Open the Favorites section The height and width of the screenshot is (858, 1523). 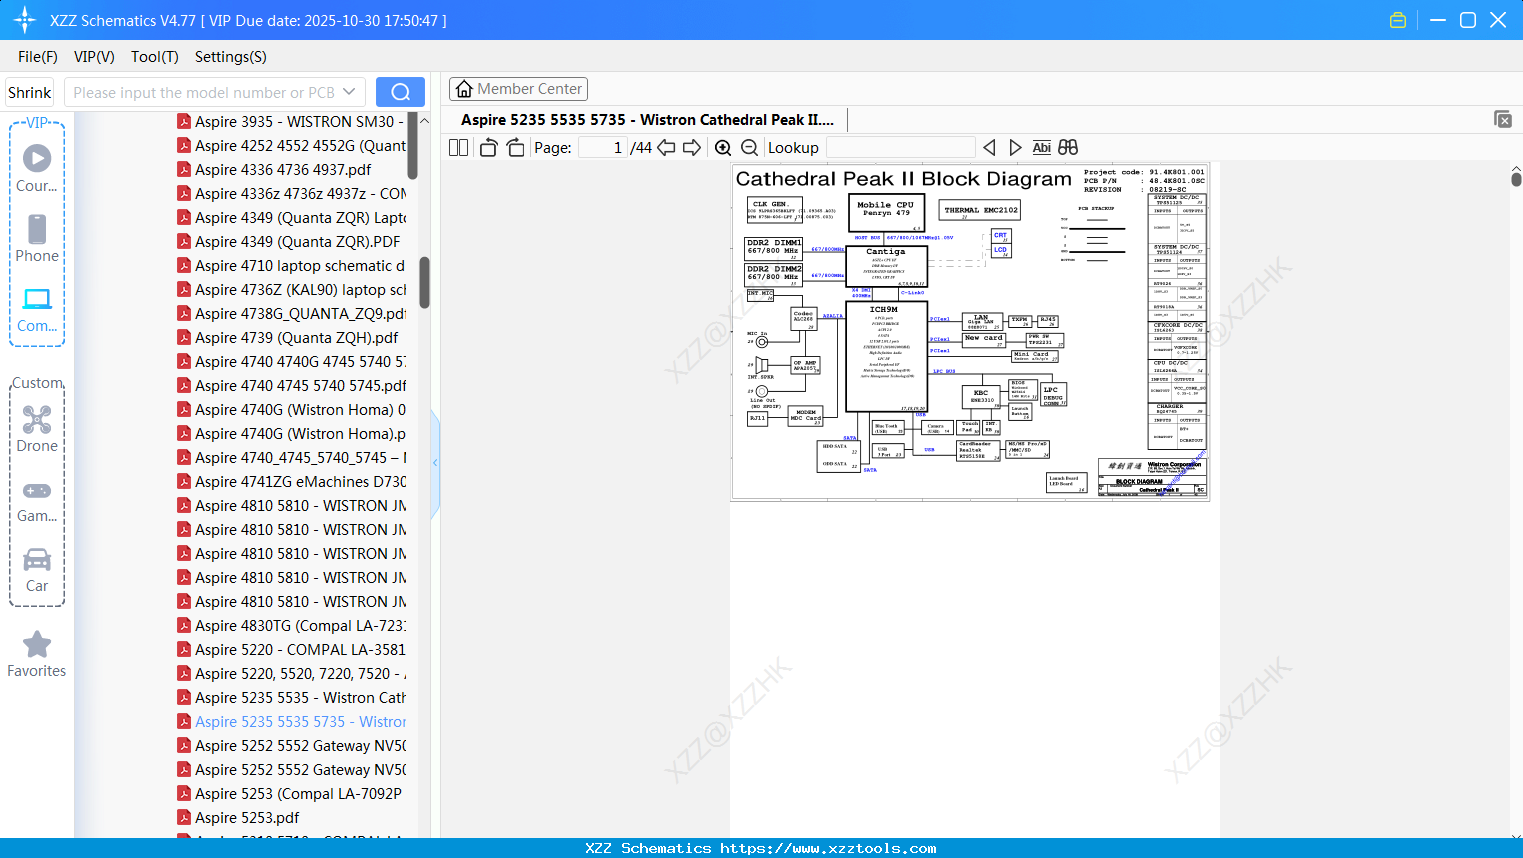[x=37, y=655]
